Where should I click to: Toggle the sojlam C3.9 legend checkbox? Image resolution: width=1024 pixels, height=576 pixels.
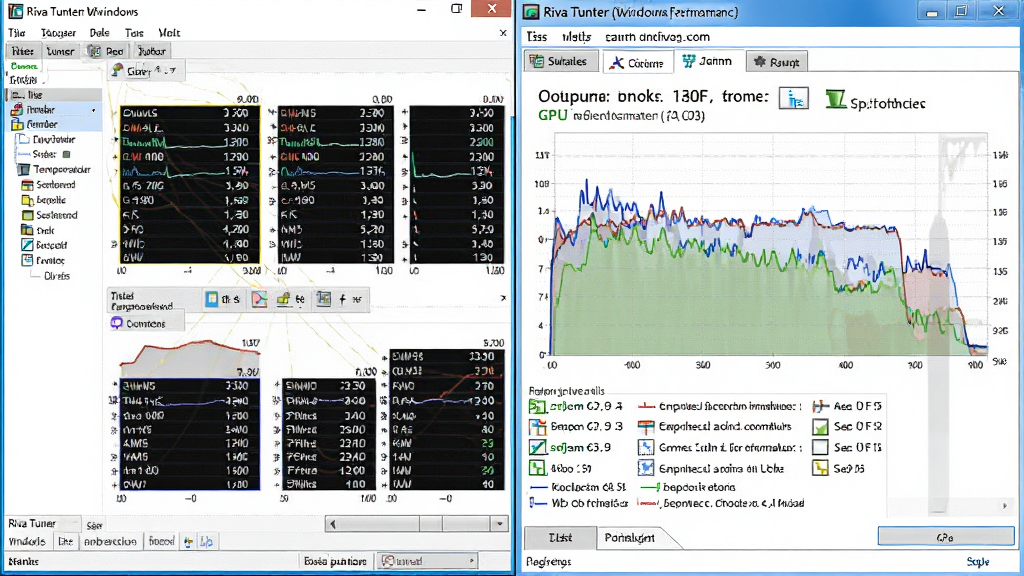[537, 447]
